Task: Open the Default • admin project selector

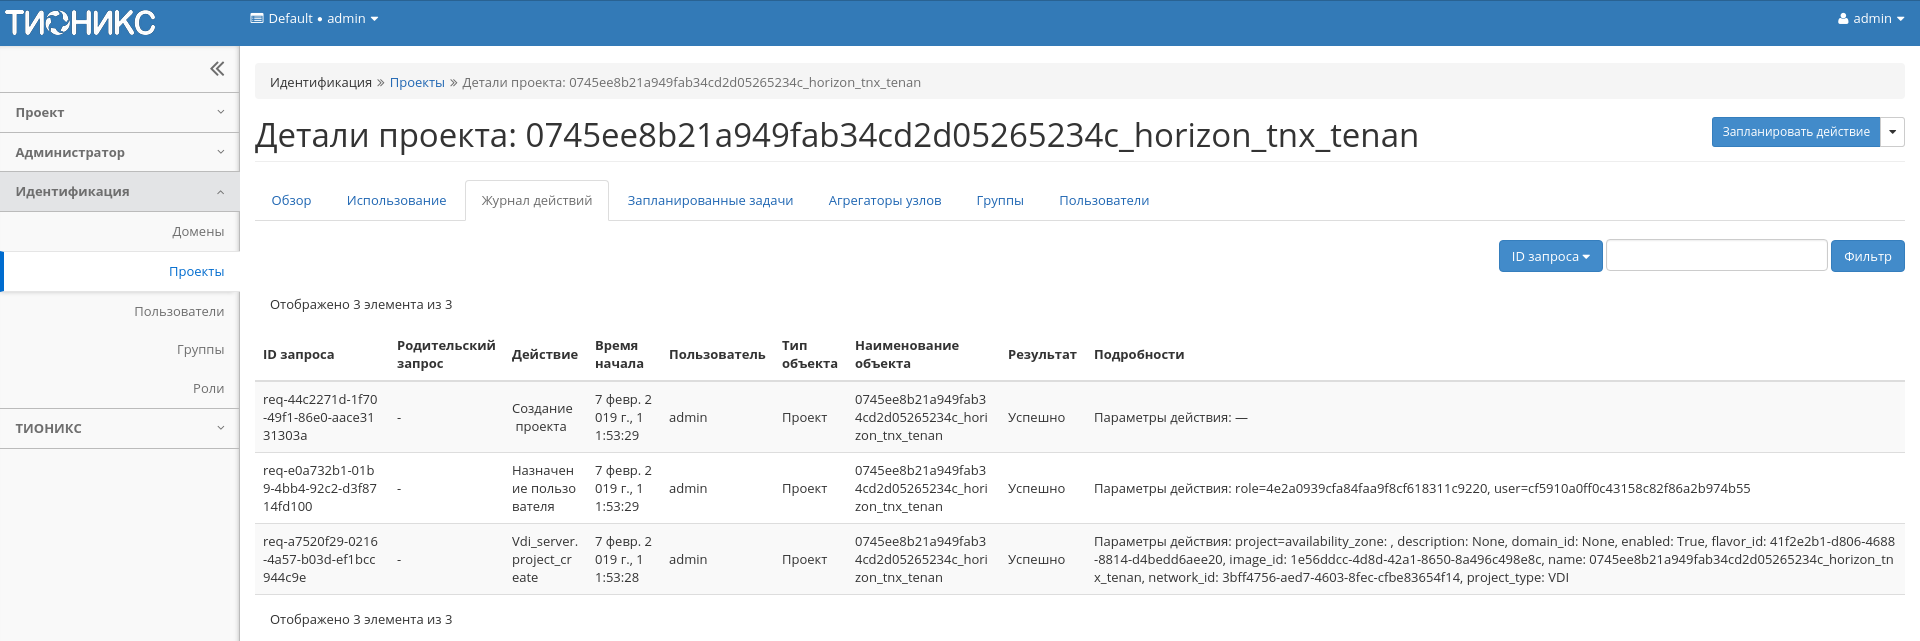Action: click(314, 19)
